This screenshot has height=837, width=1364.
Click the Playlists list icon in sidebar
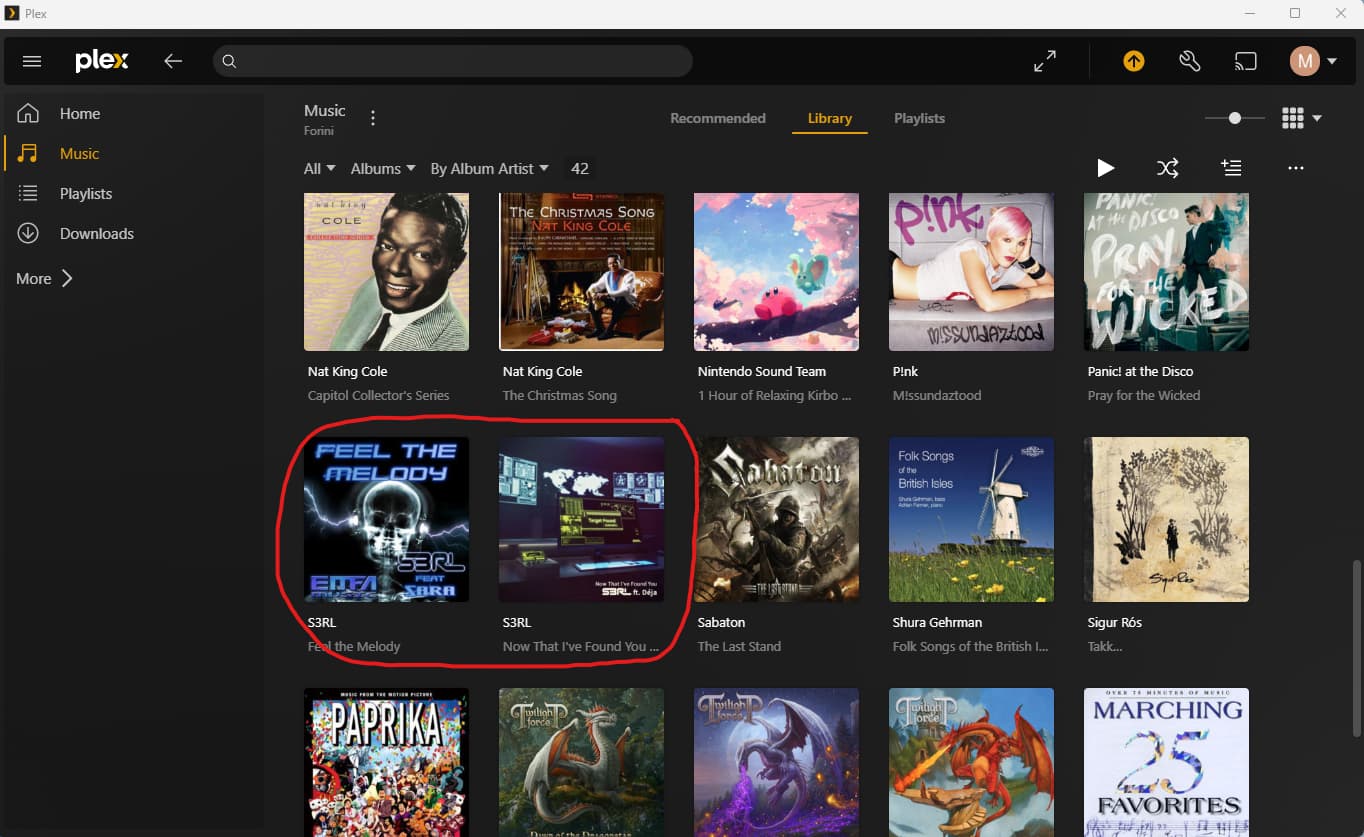tap(28, 193)
